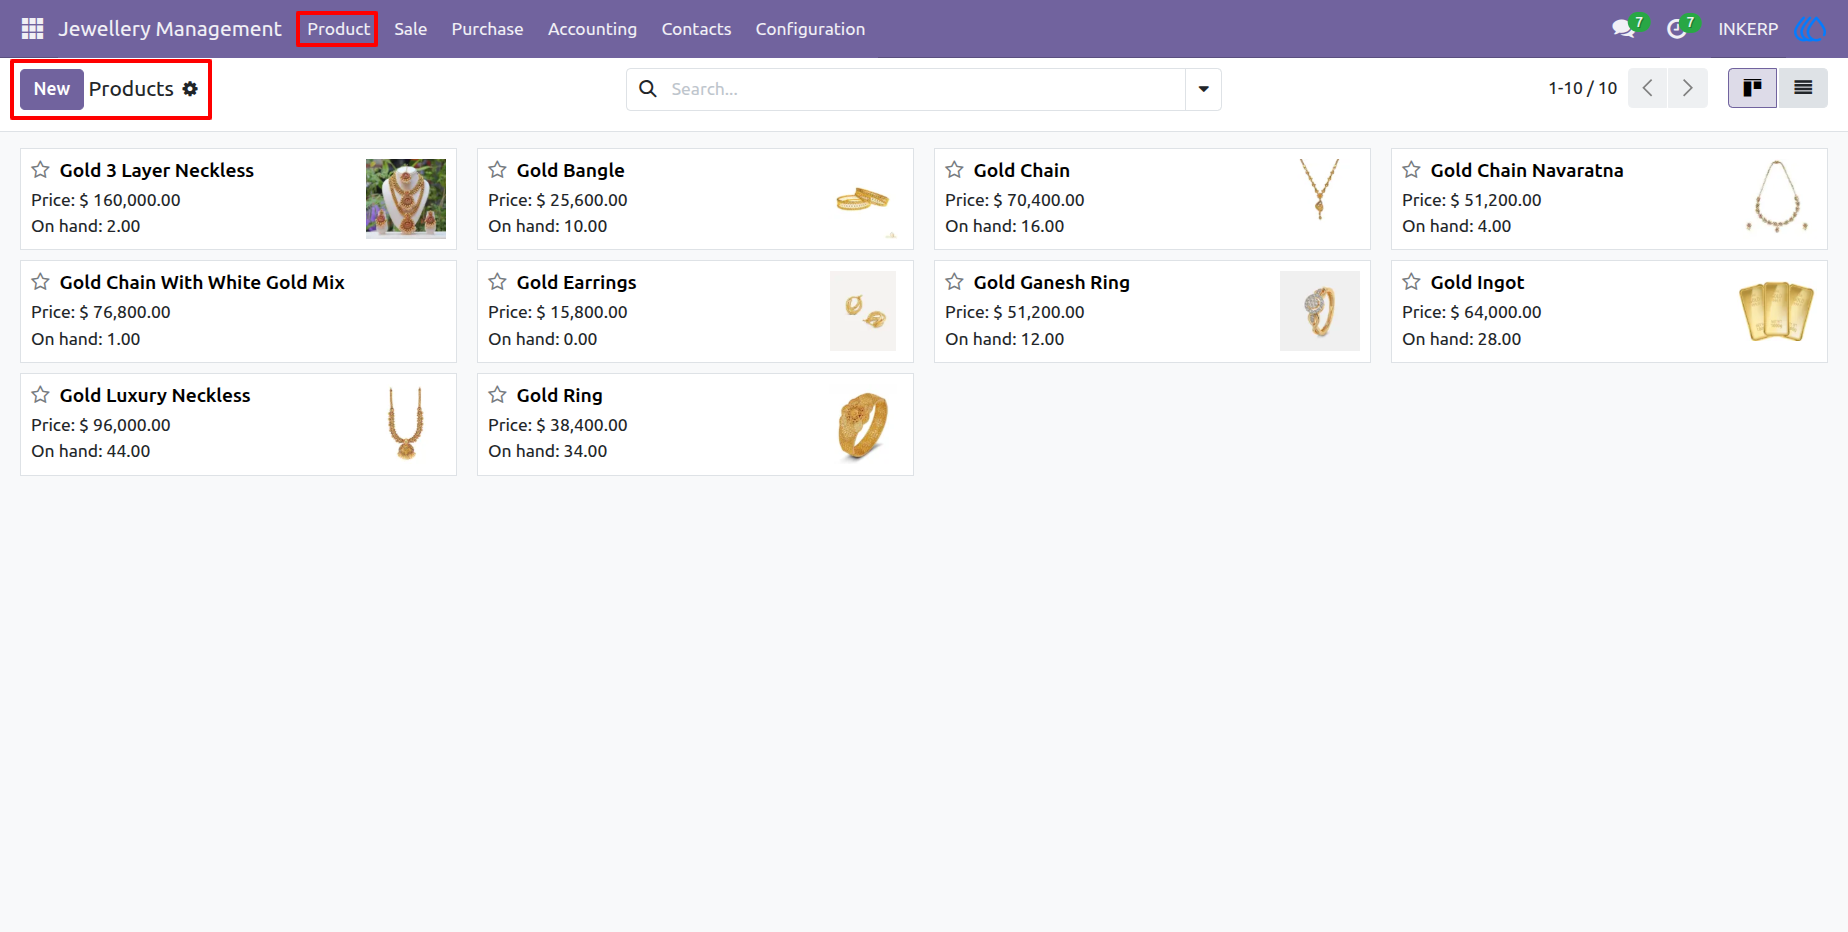Open the Gold Ingot product image
This screenshot has width=1848, height=932.
coord(1777,311)
